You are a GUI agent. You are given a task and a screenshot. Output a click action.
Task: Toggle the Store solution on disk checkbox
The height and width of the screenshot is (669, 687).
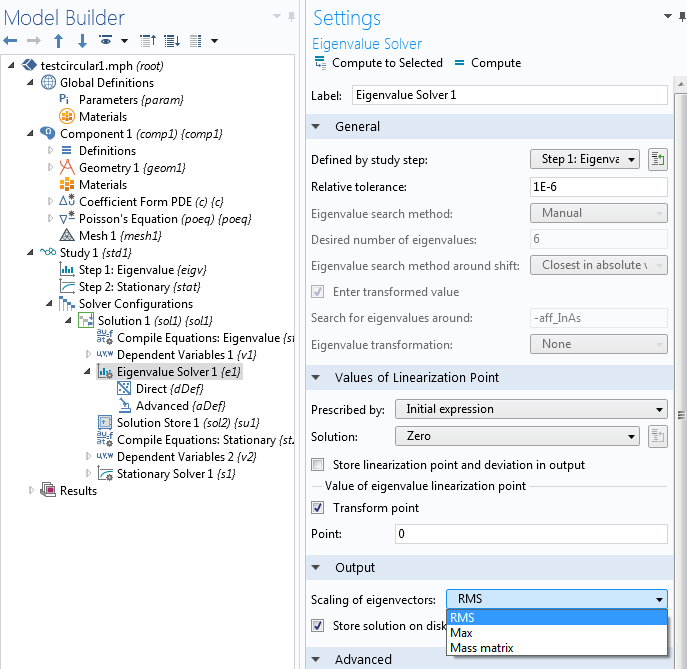[318, 626]
